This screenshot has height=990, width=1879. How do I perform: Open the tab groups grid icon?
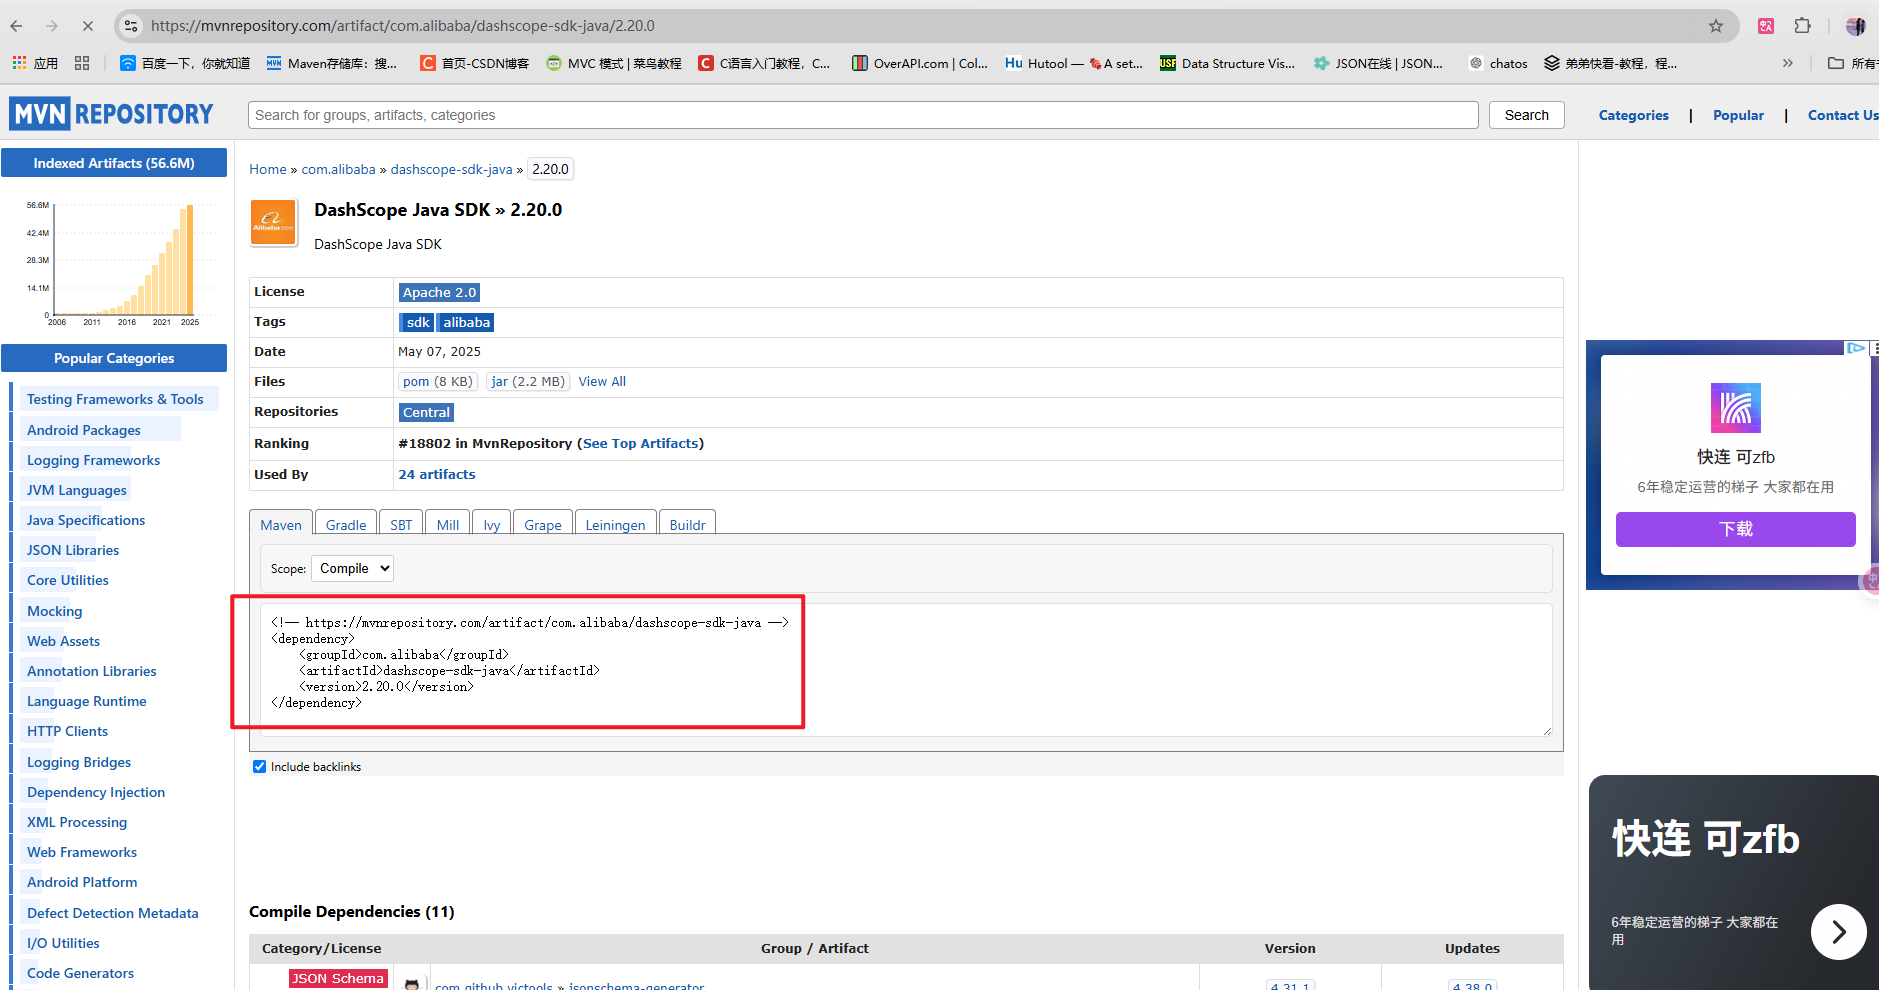(82, 63)
